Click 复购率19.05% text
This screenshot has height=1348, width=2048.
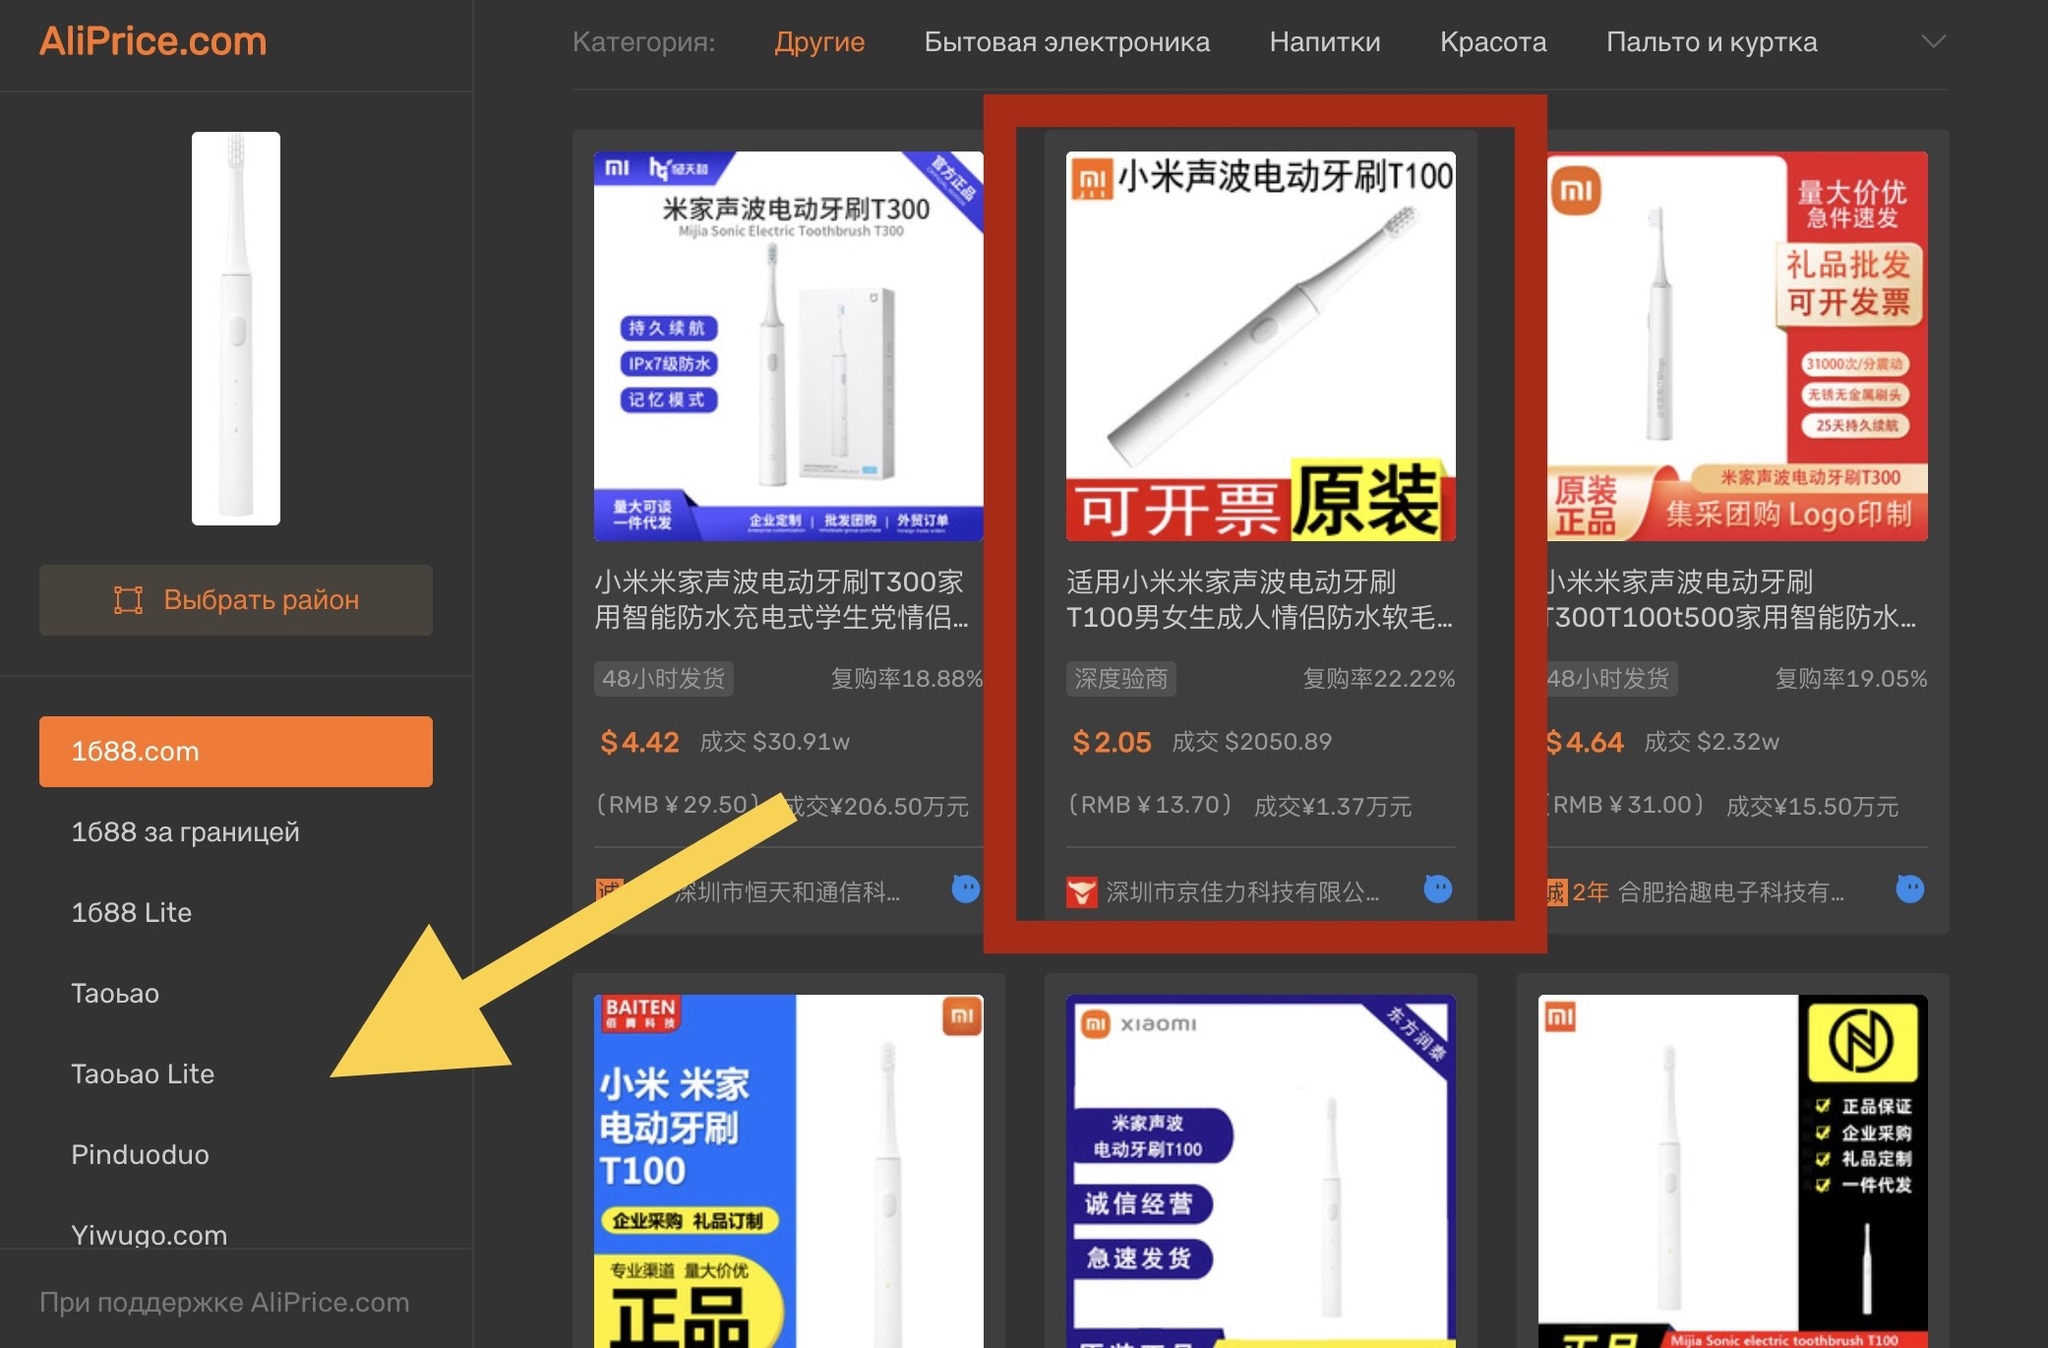coord(1850,679)
